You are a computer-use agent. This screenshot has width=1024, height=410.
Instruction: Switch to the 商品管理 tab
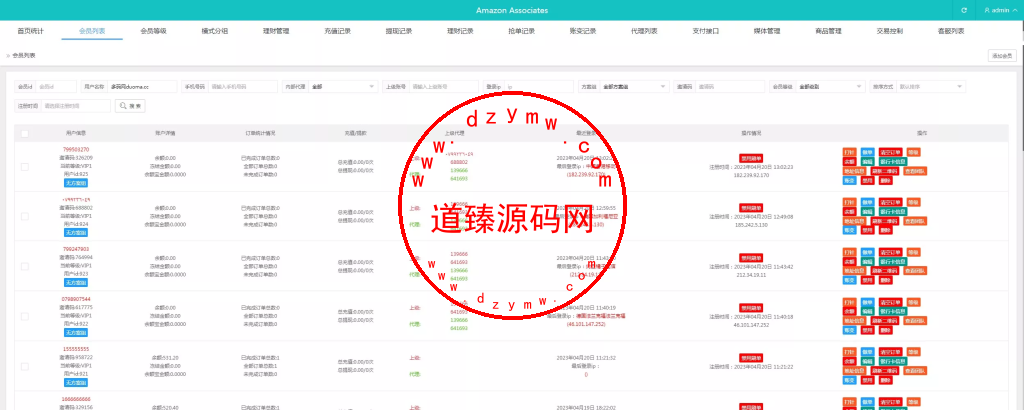(x=828, y=31)
